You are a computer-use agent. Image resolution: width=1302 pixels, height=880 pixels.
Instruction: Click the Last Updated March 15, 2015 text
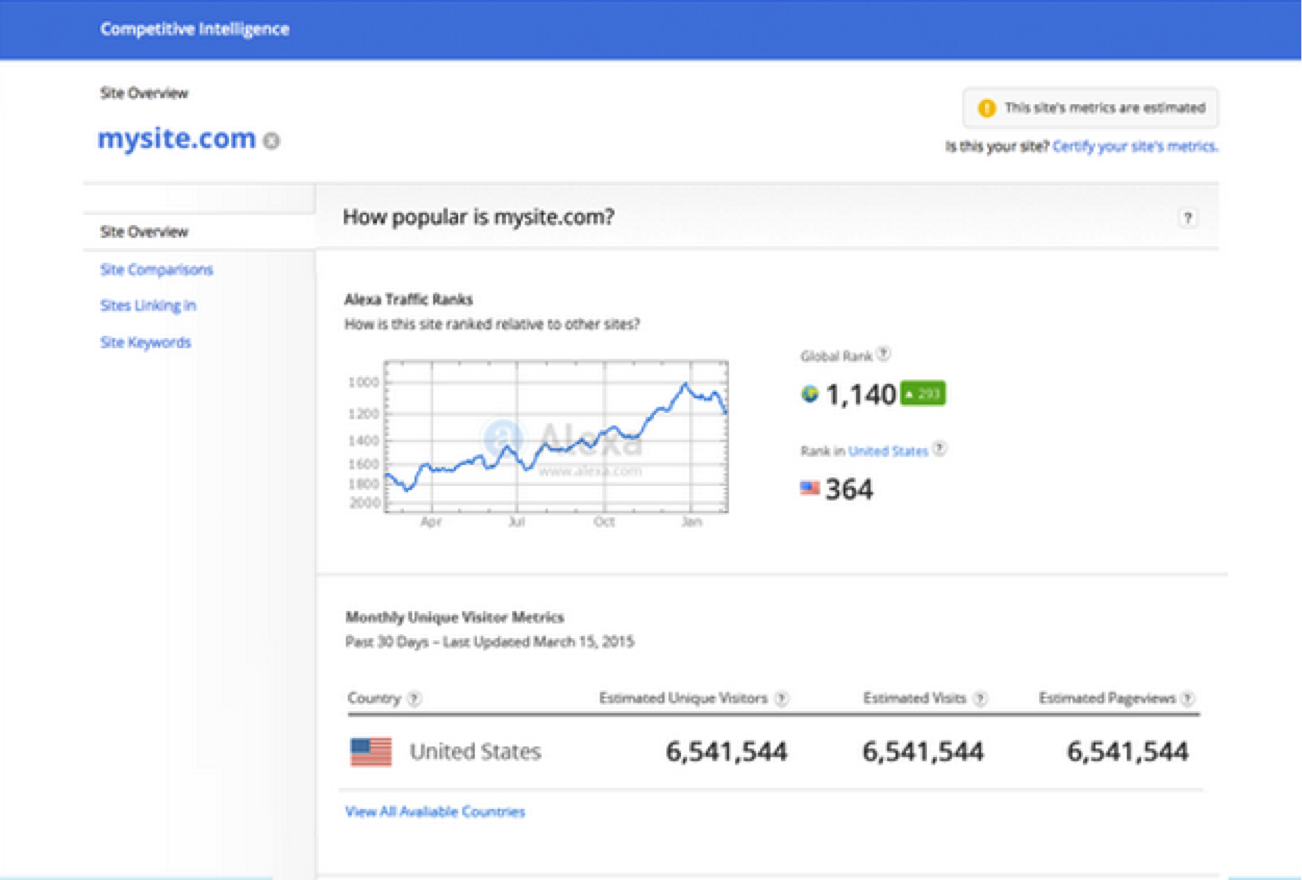coord(541,641)
